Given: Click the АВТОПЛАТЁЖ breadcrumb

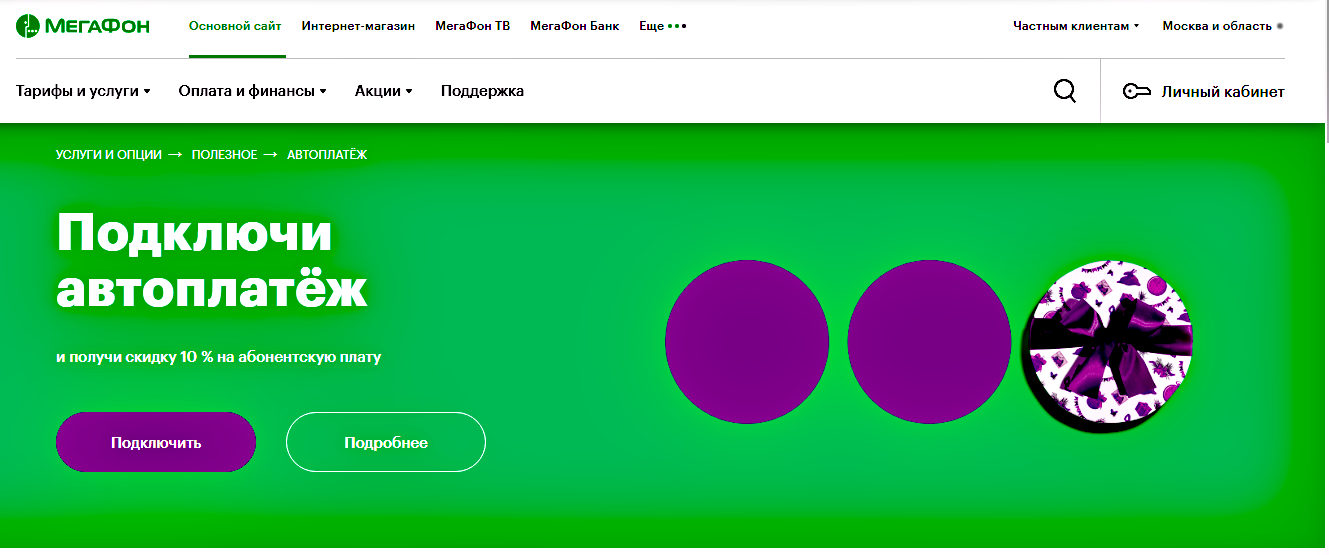Looking at the screenshot, I should point(327,155).
